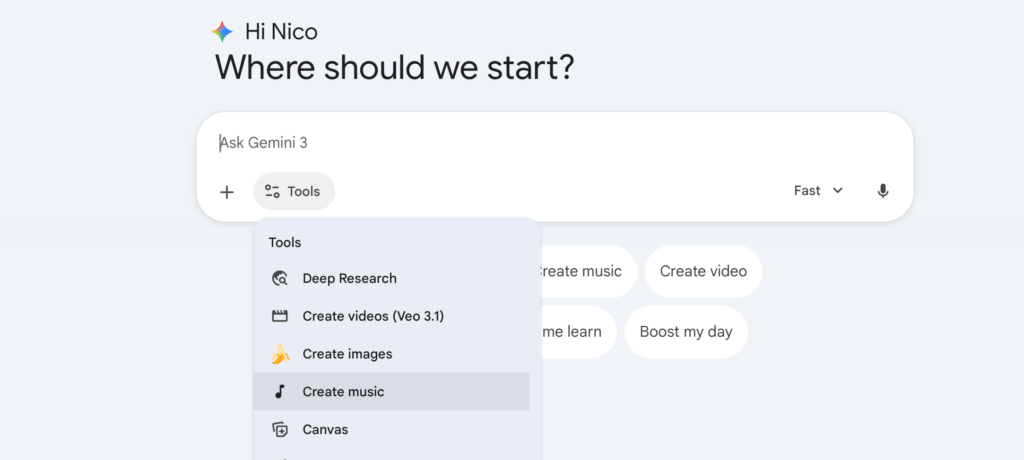Activate the microphone voice input icon
This screenshot has height=460, width=1024.
[x=882, y=191]
